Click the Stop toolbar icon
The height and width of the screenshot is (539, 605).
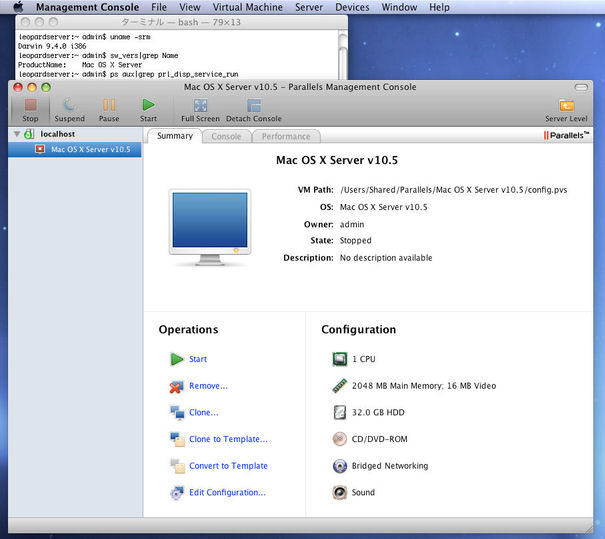[30, 105]
